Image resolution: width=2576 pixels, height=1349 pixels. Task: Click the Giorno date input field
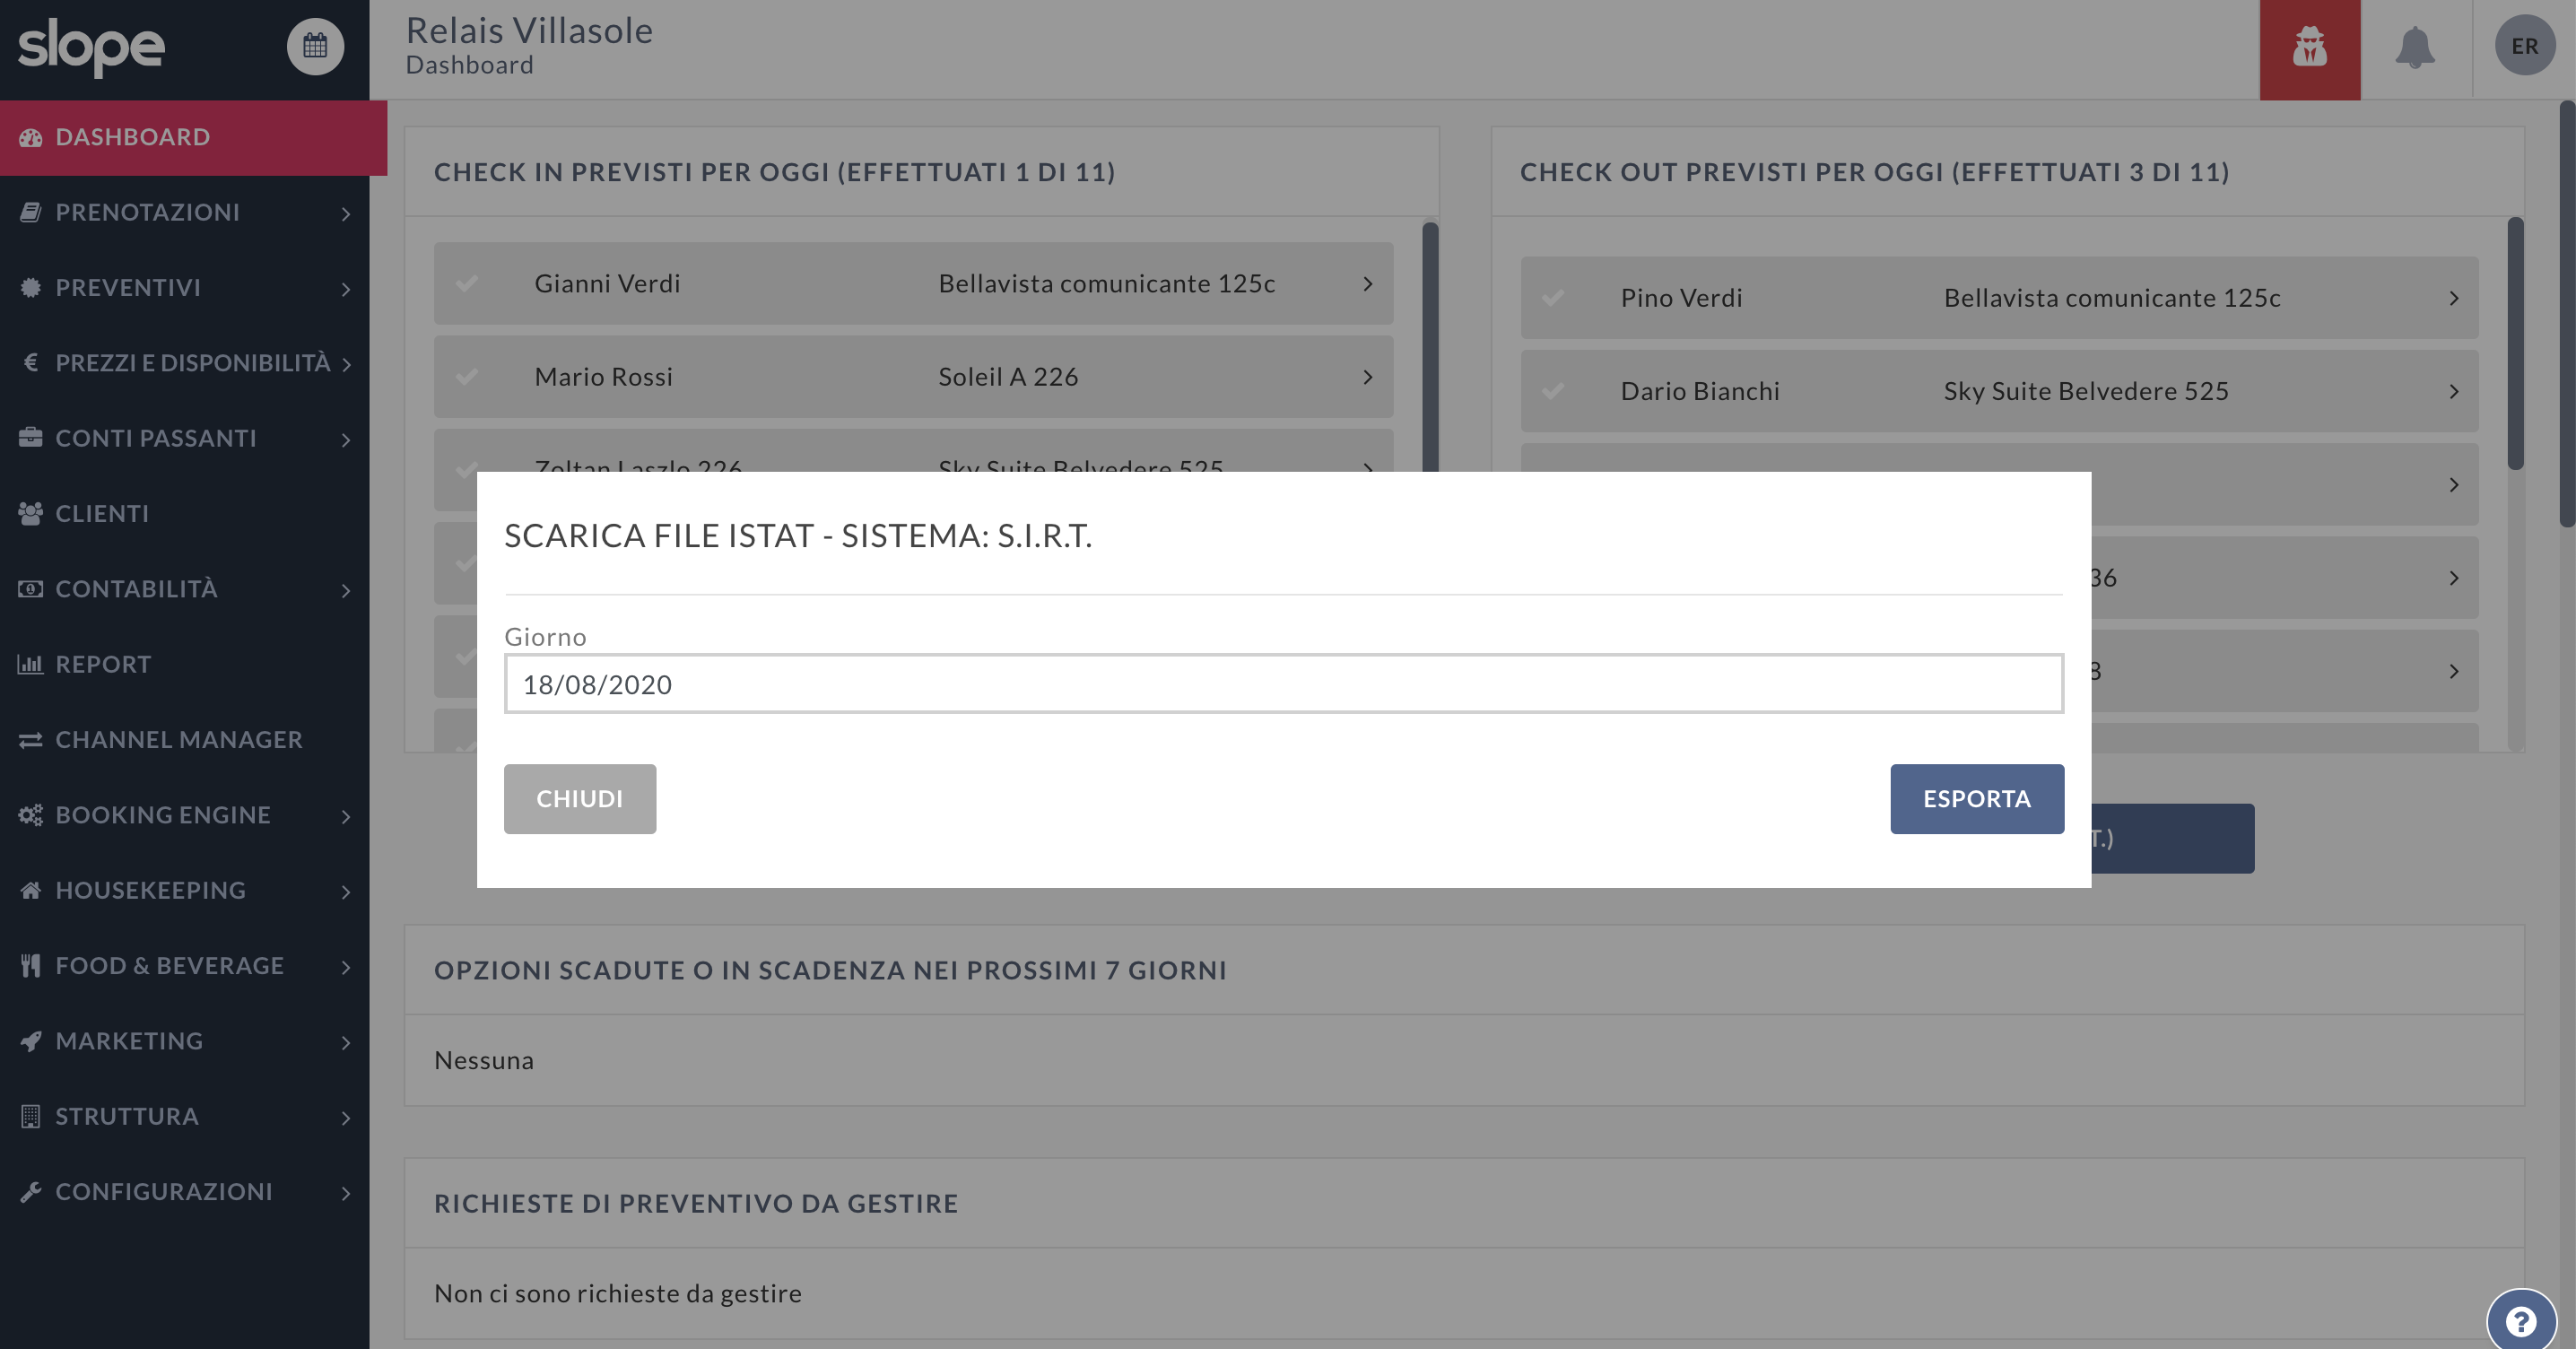1283,684
